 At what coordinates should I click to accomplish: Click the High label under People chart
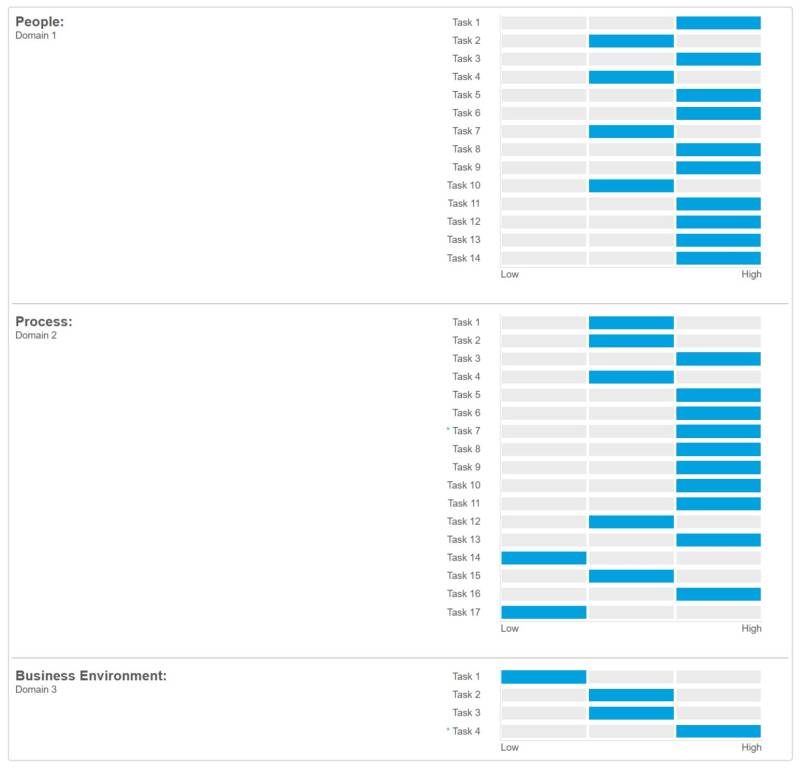pos(751,275)
